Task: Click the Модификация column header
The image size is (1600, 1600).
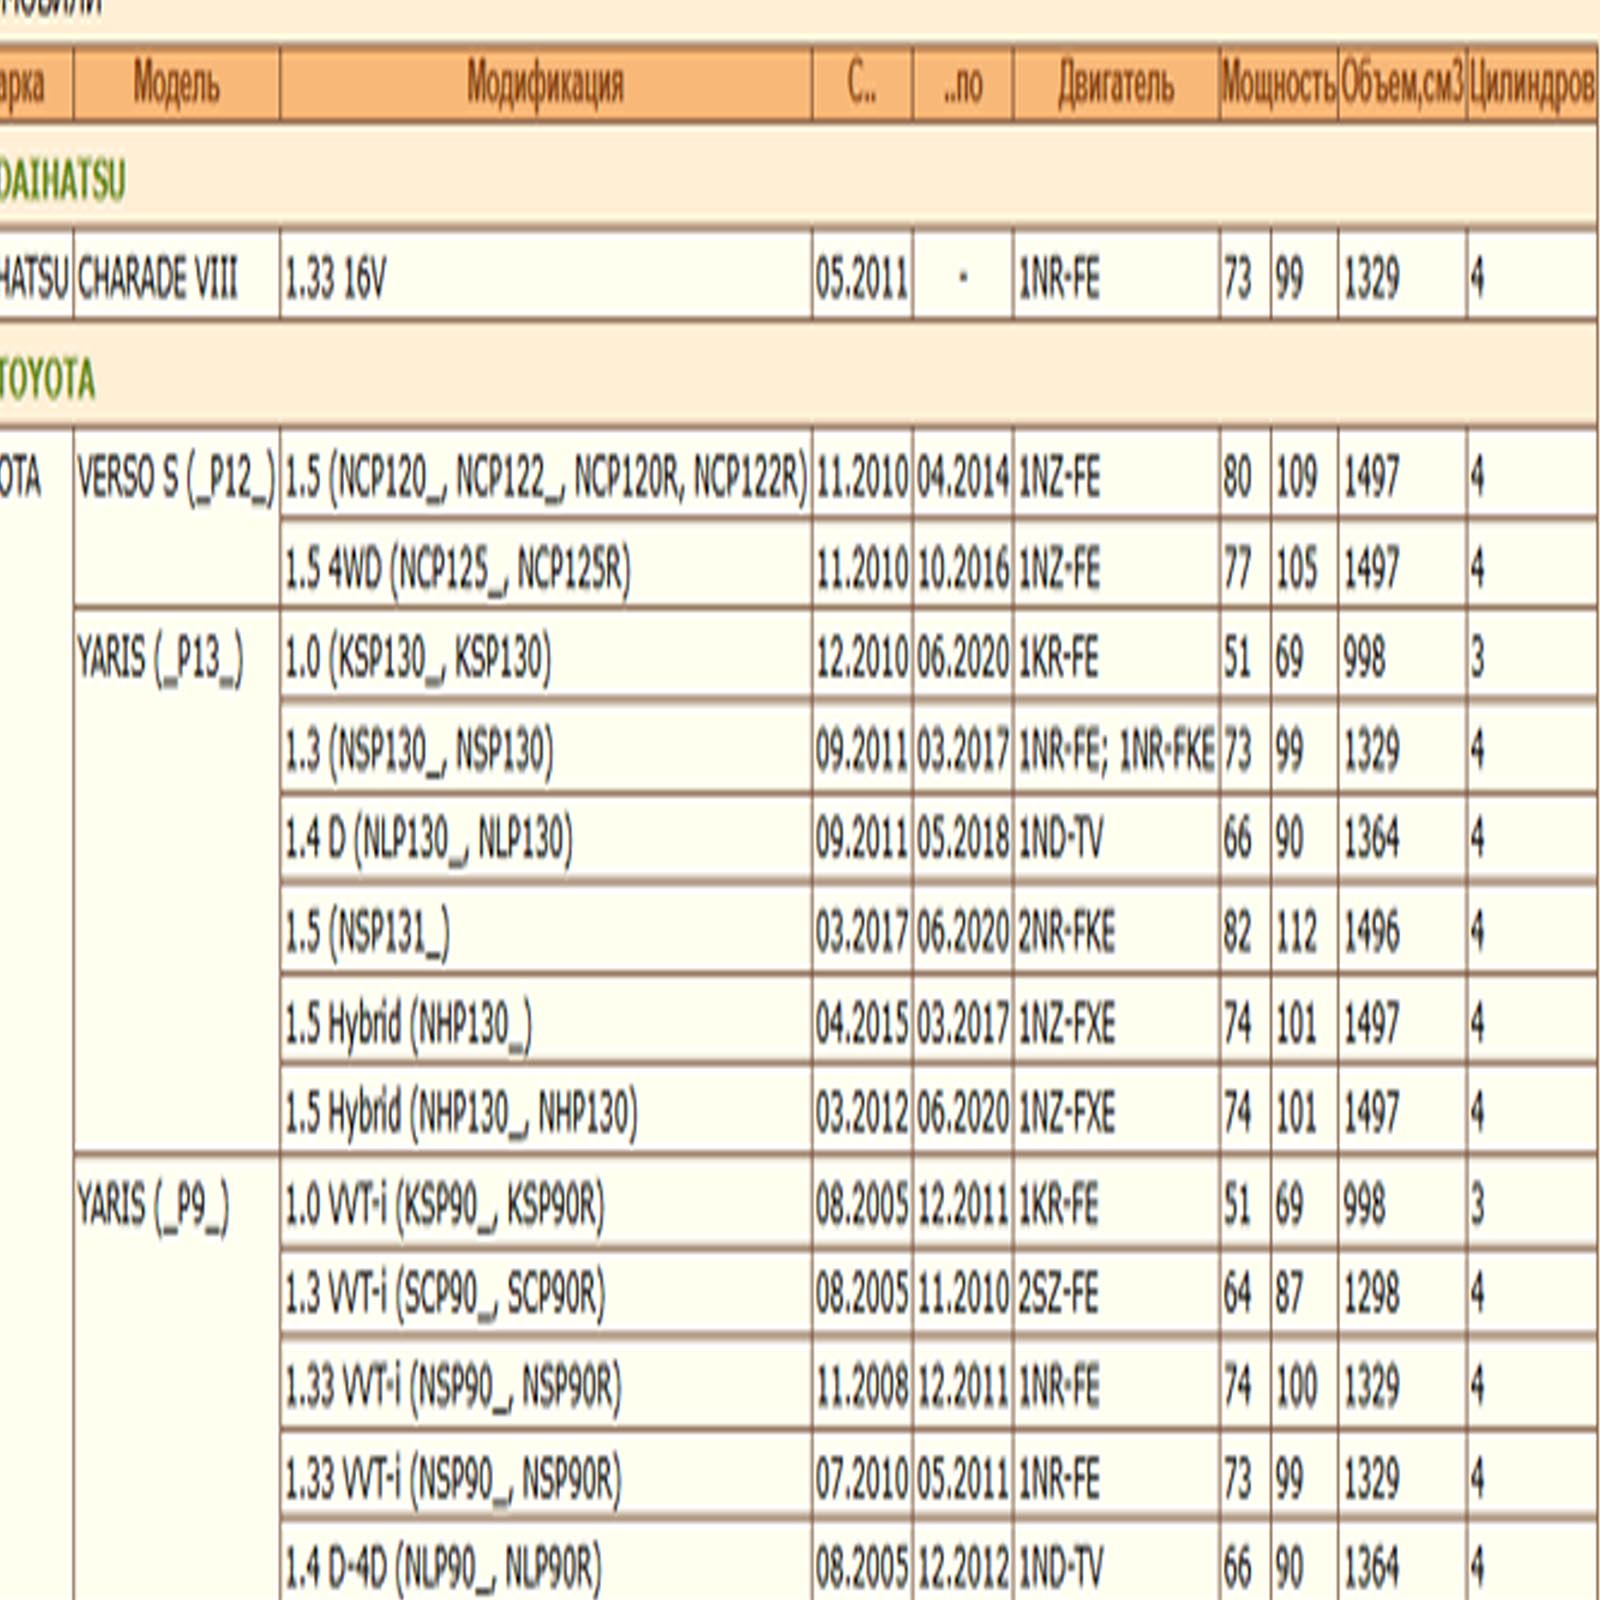Action: 545,84
